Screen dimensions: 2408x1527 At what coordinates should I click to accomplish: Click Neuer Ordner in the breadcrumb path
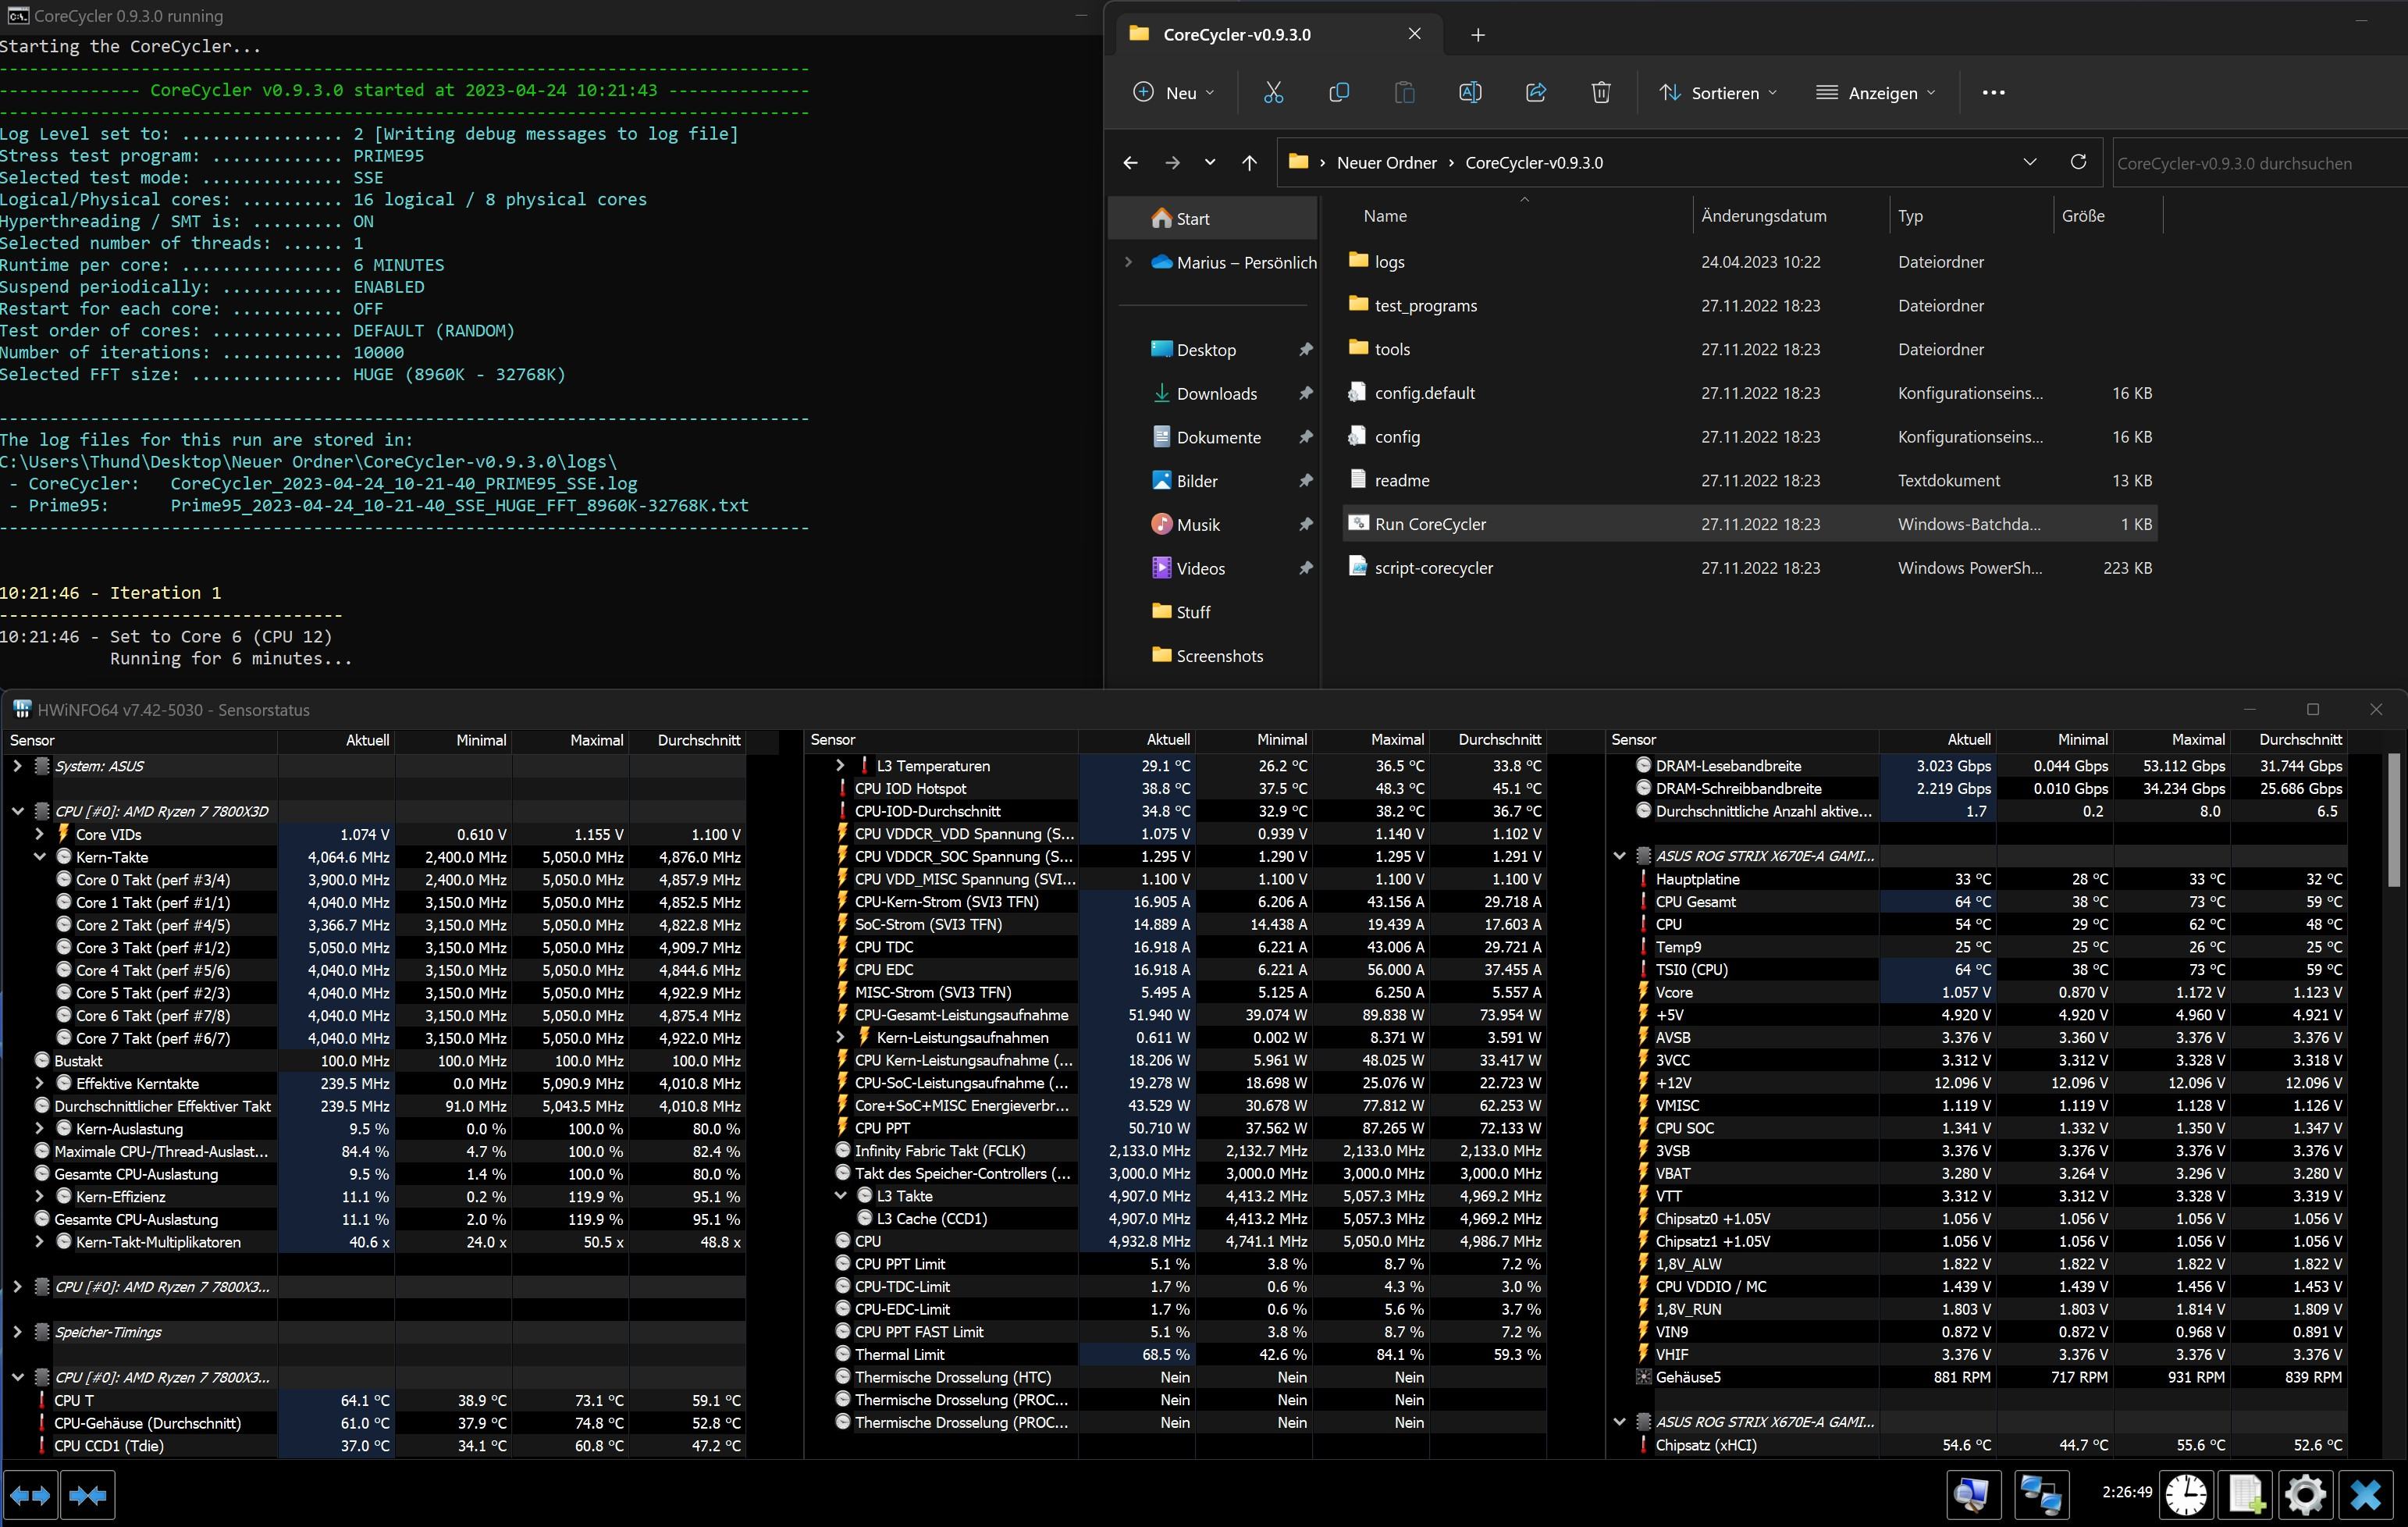[x=1386, y=162]
